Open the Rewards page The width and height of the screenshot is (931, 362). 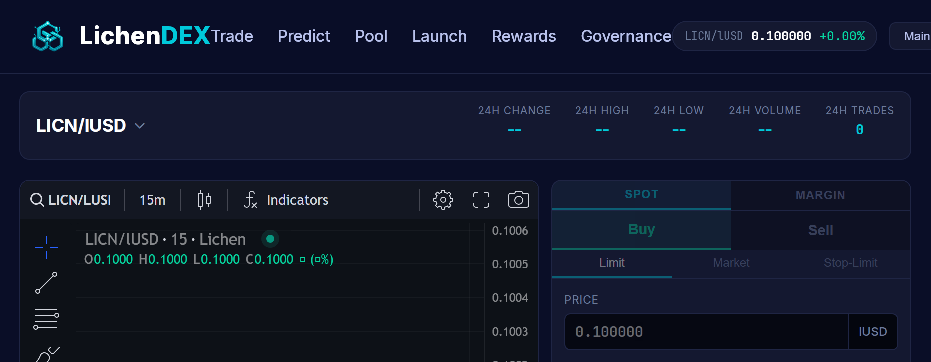click(x=524, y=36)
